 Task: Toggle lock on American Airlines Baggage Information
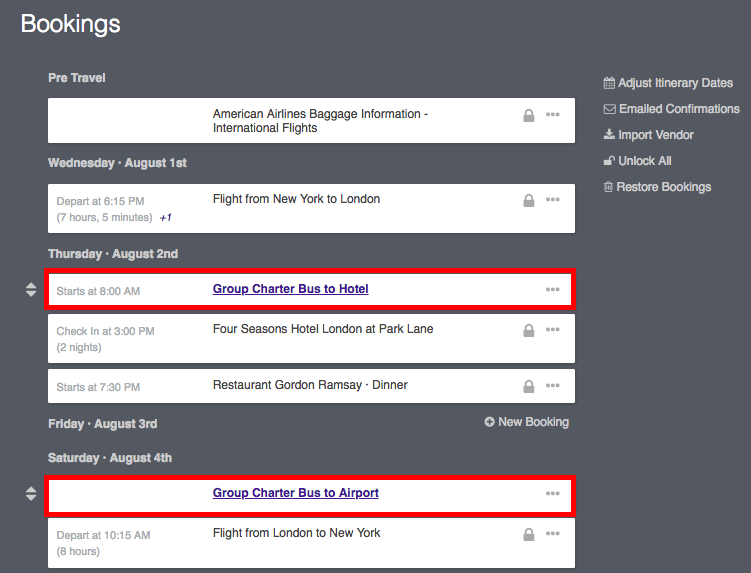[x=528, y=115]
